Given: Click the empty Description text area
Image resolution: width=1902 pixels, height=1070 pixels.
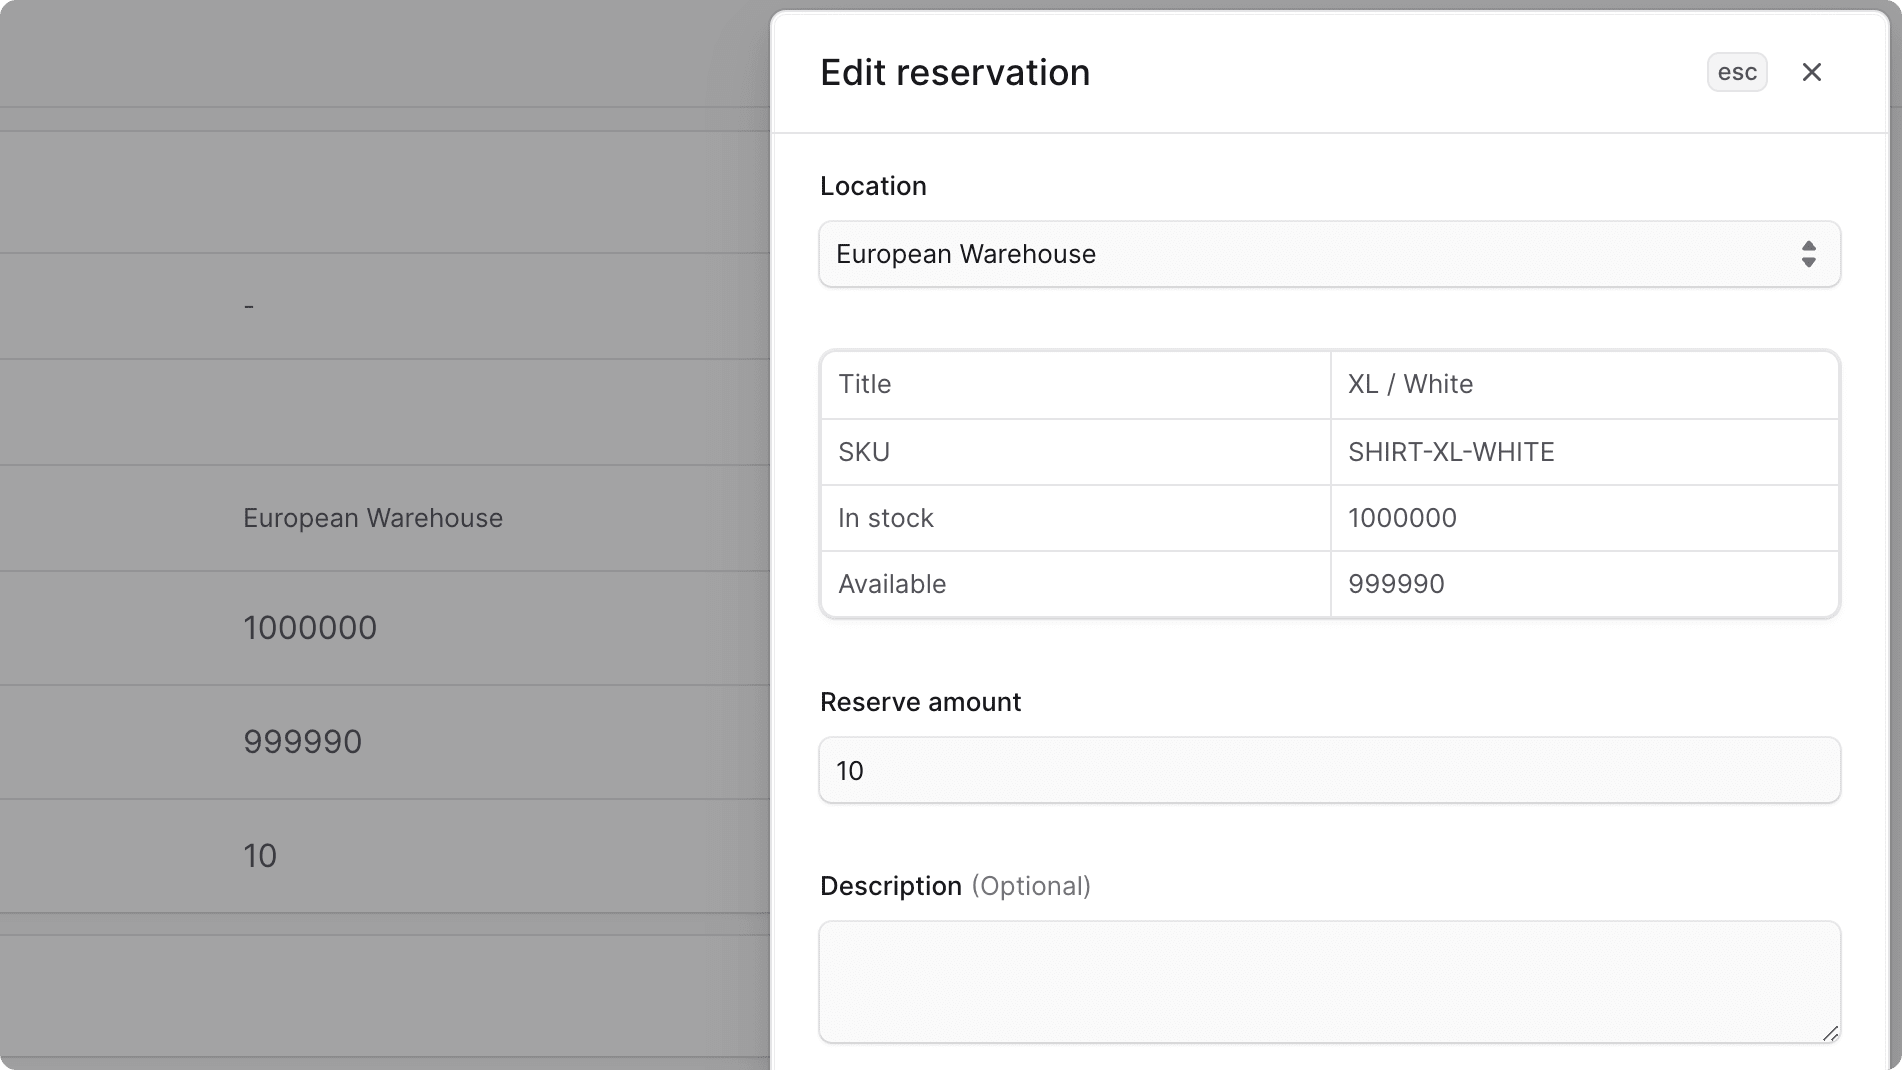Looking at the screenshot, I should point(1328,982).
